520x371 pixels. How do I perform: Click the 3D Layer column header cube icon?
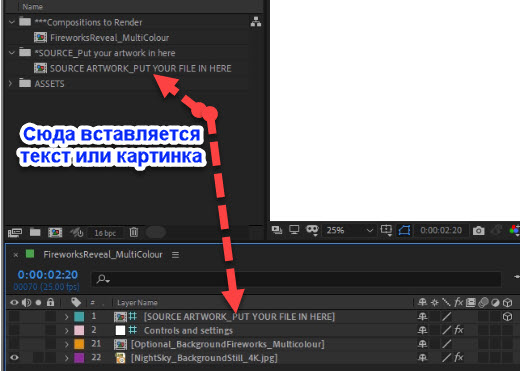(507, 302)
